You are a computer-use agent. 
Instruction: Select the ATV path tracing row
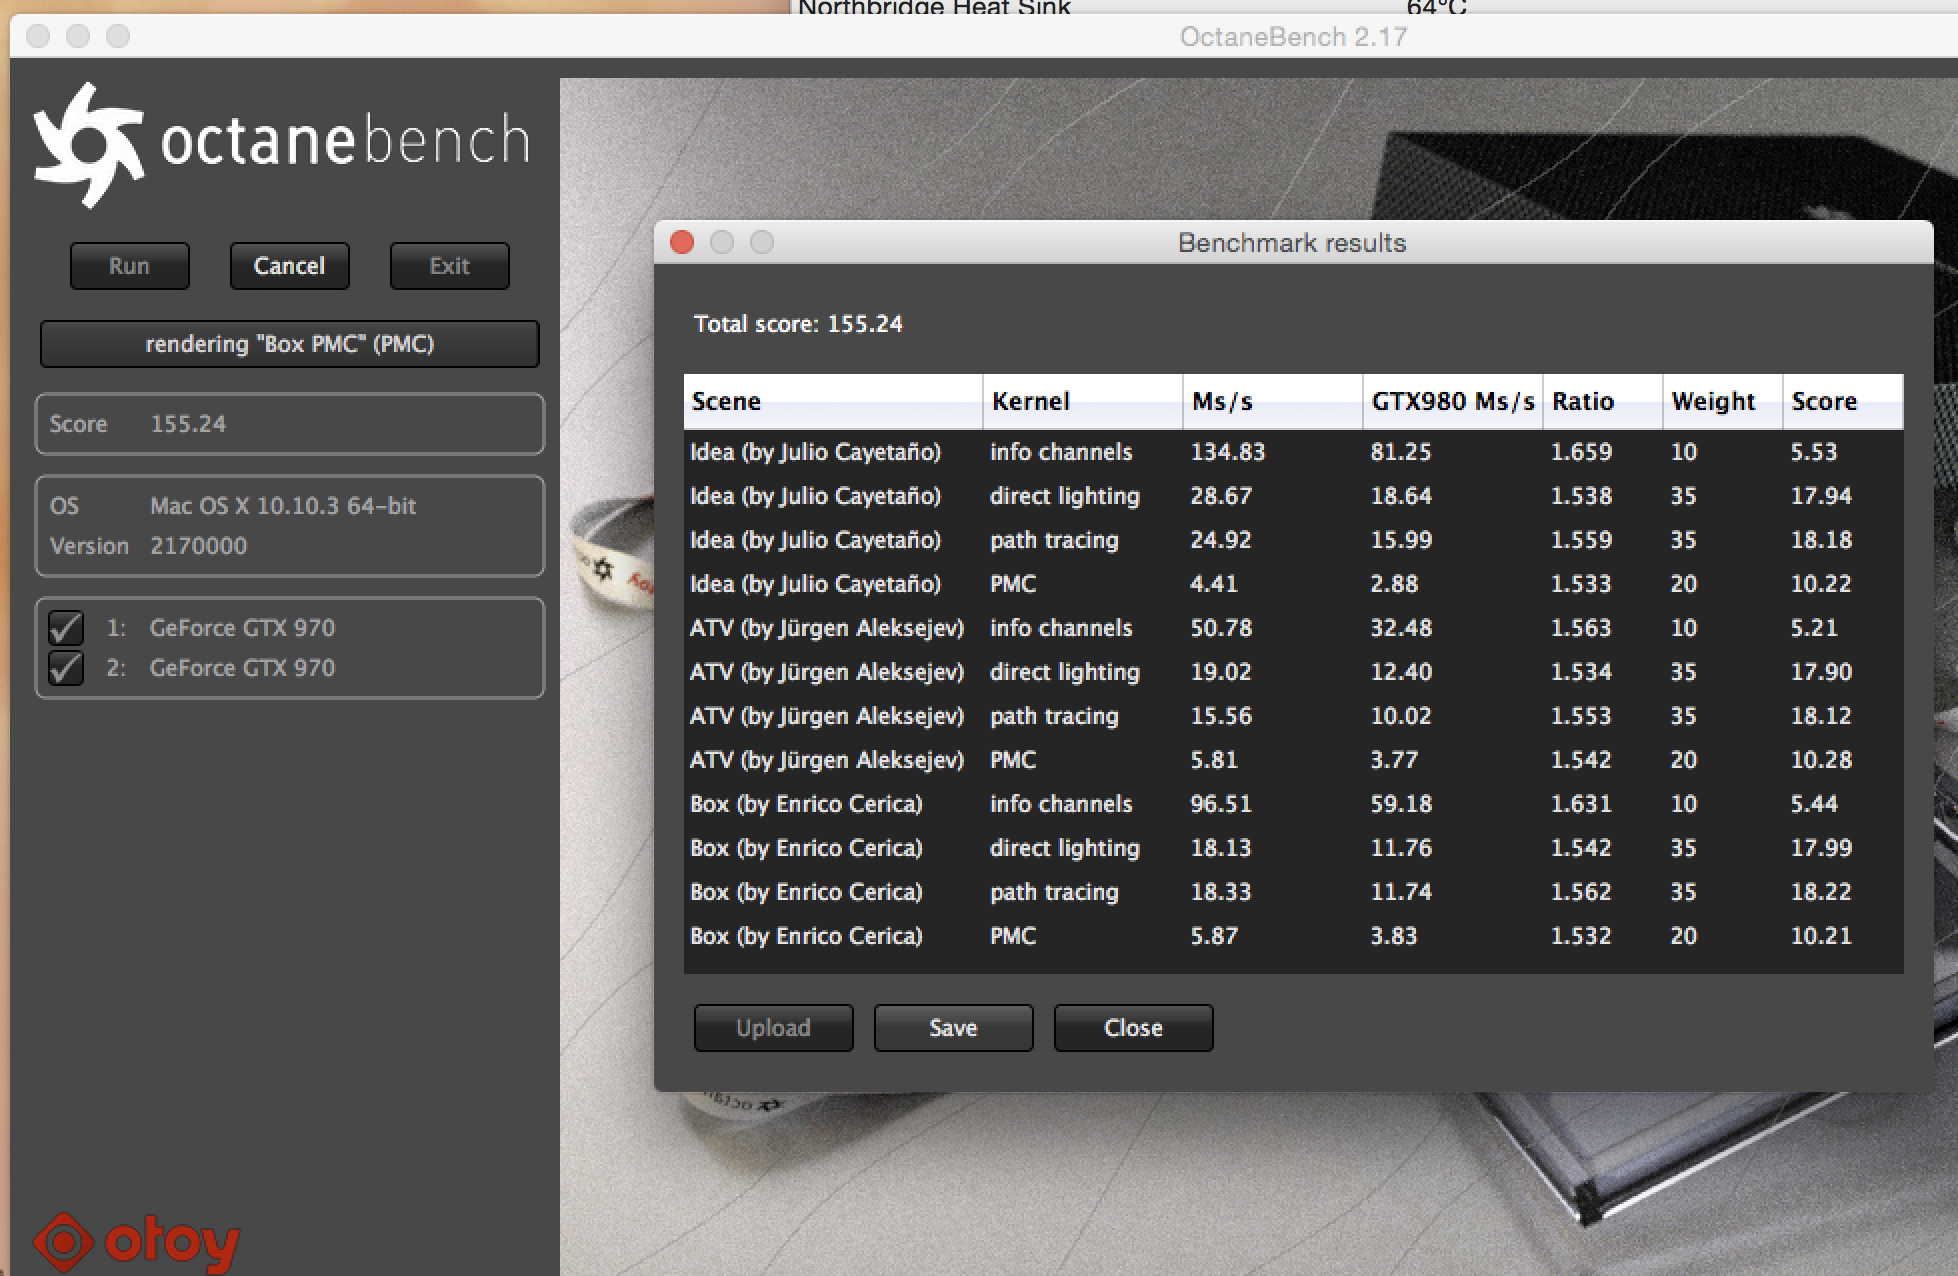coord(1293,716)
